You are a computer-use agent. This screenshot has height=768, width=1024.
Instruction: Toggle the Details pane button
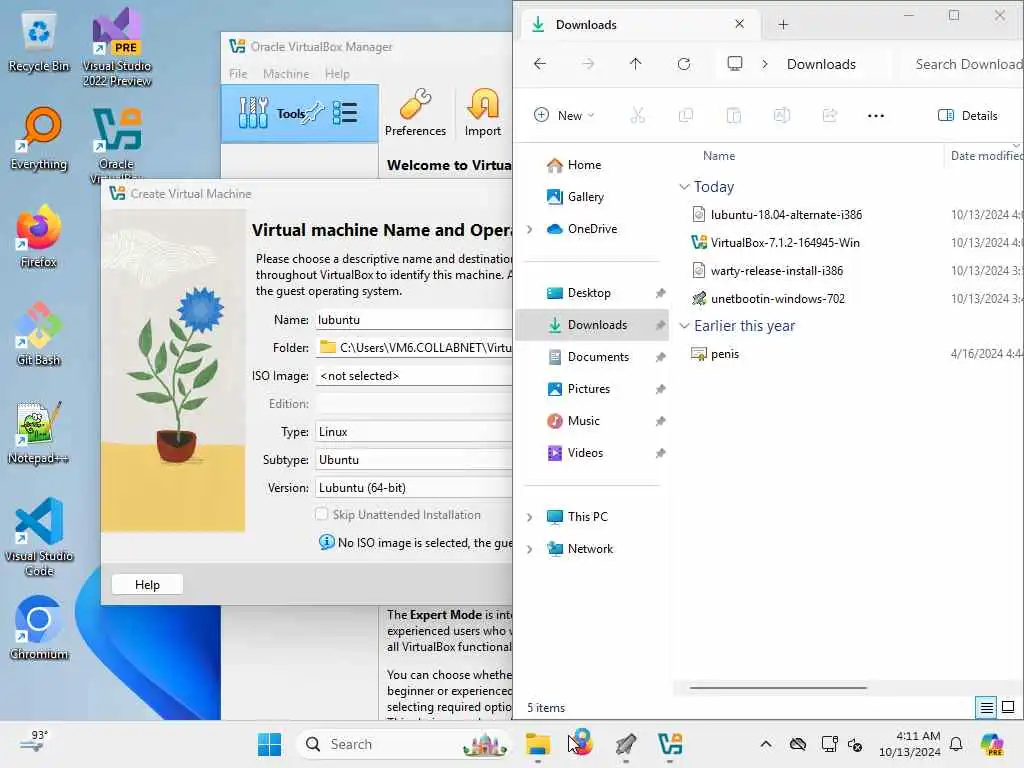[968, 116]
